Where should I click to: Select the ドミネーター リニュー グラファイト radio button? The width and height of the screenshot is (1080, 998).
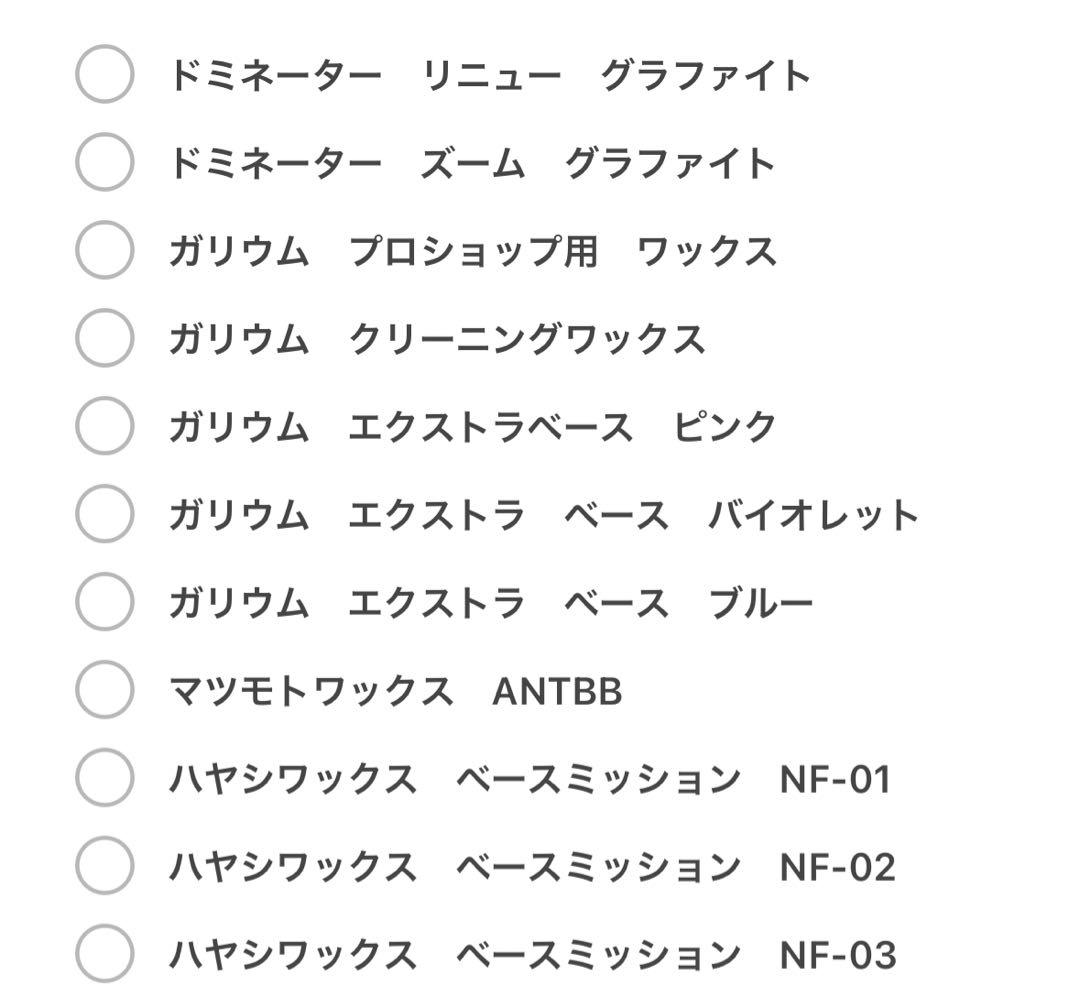[x=104, y=75]
